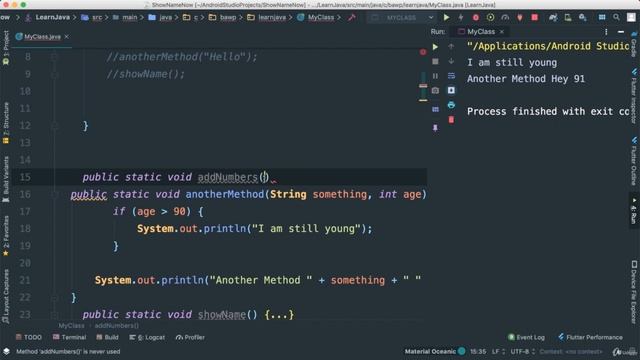Stop the process with the toolbar red square
Image resolution: width=640 pixels, height=360 pixels.
click(x=534, y=18)
